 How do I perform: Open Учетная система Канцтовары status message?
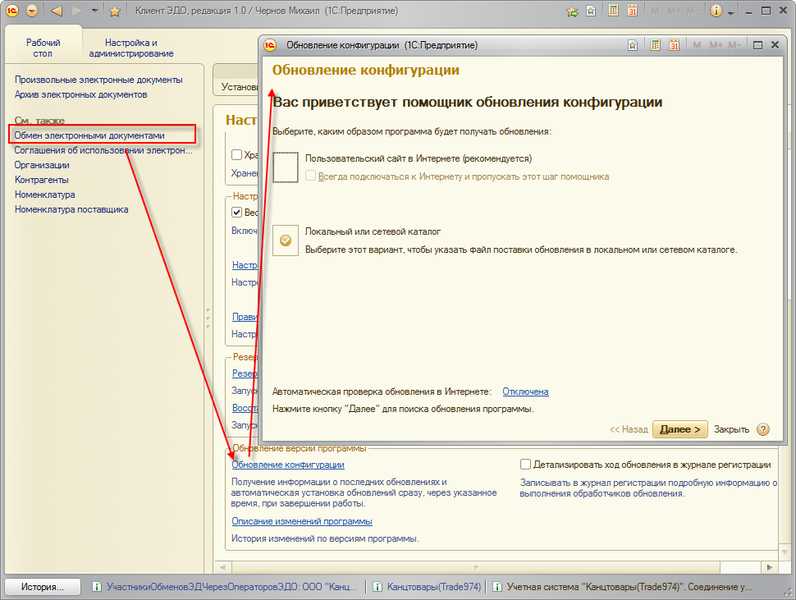pos(623,587)
